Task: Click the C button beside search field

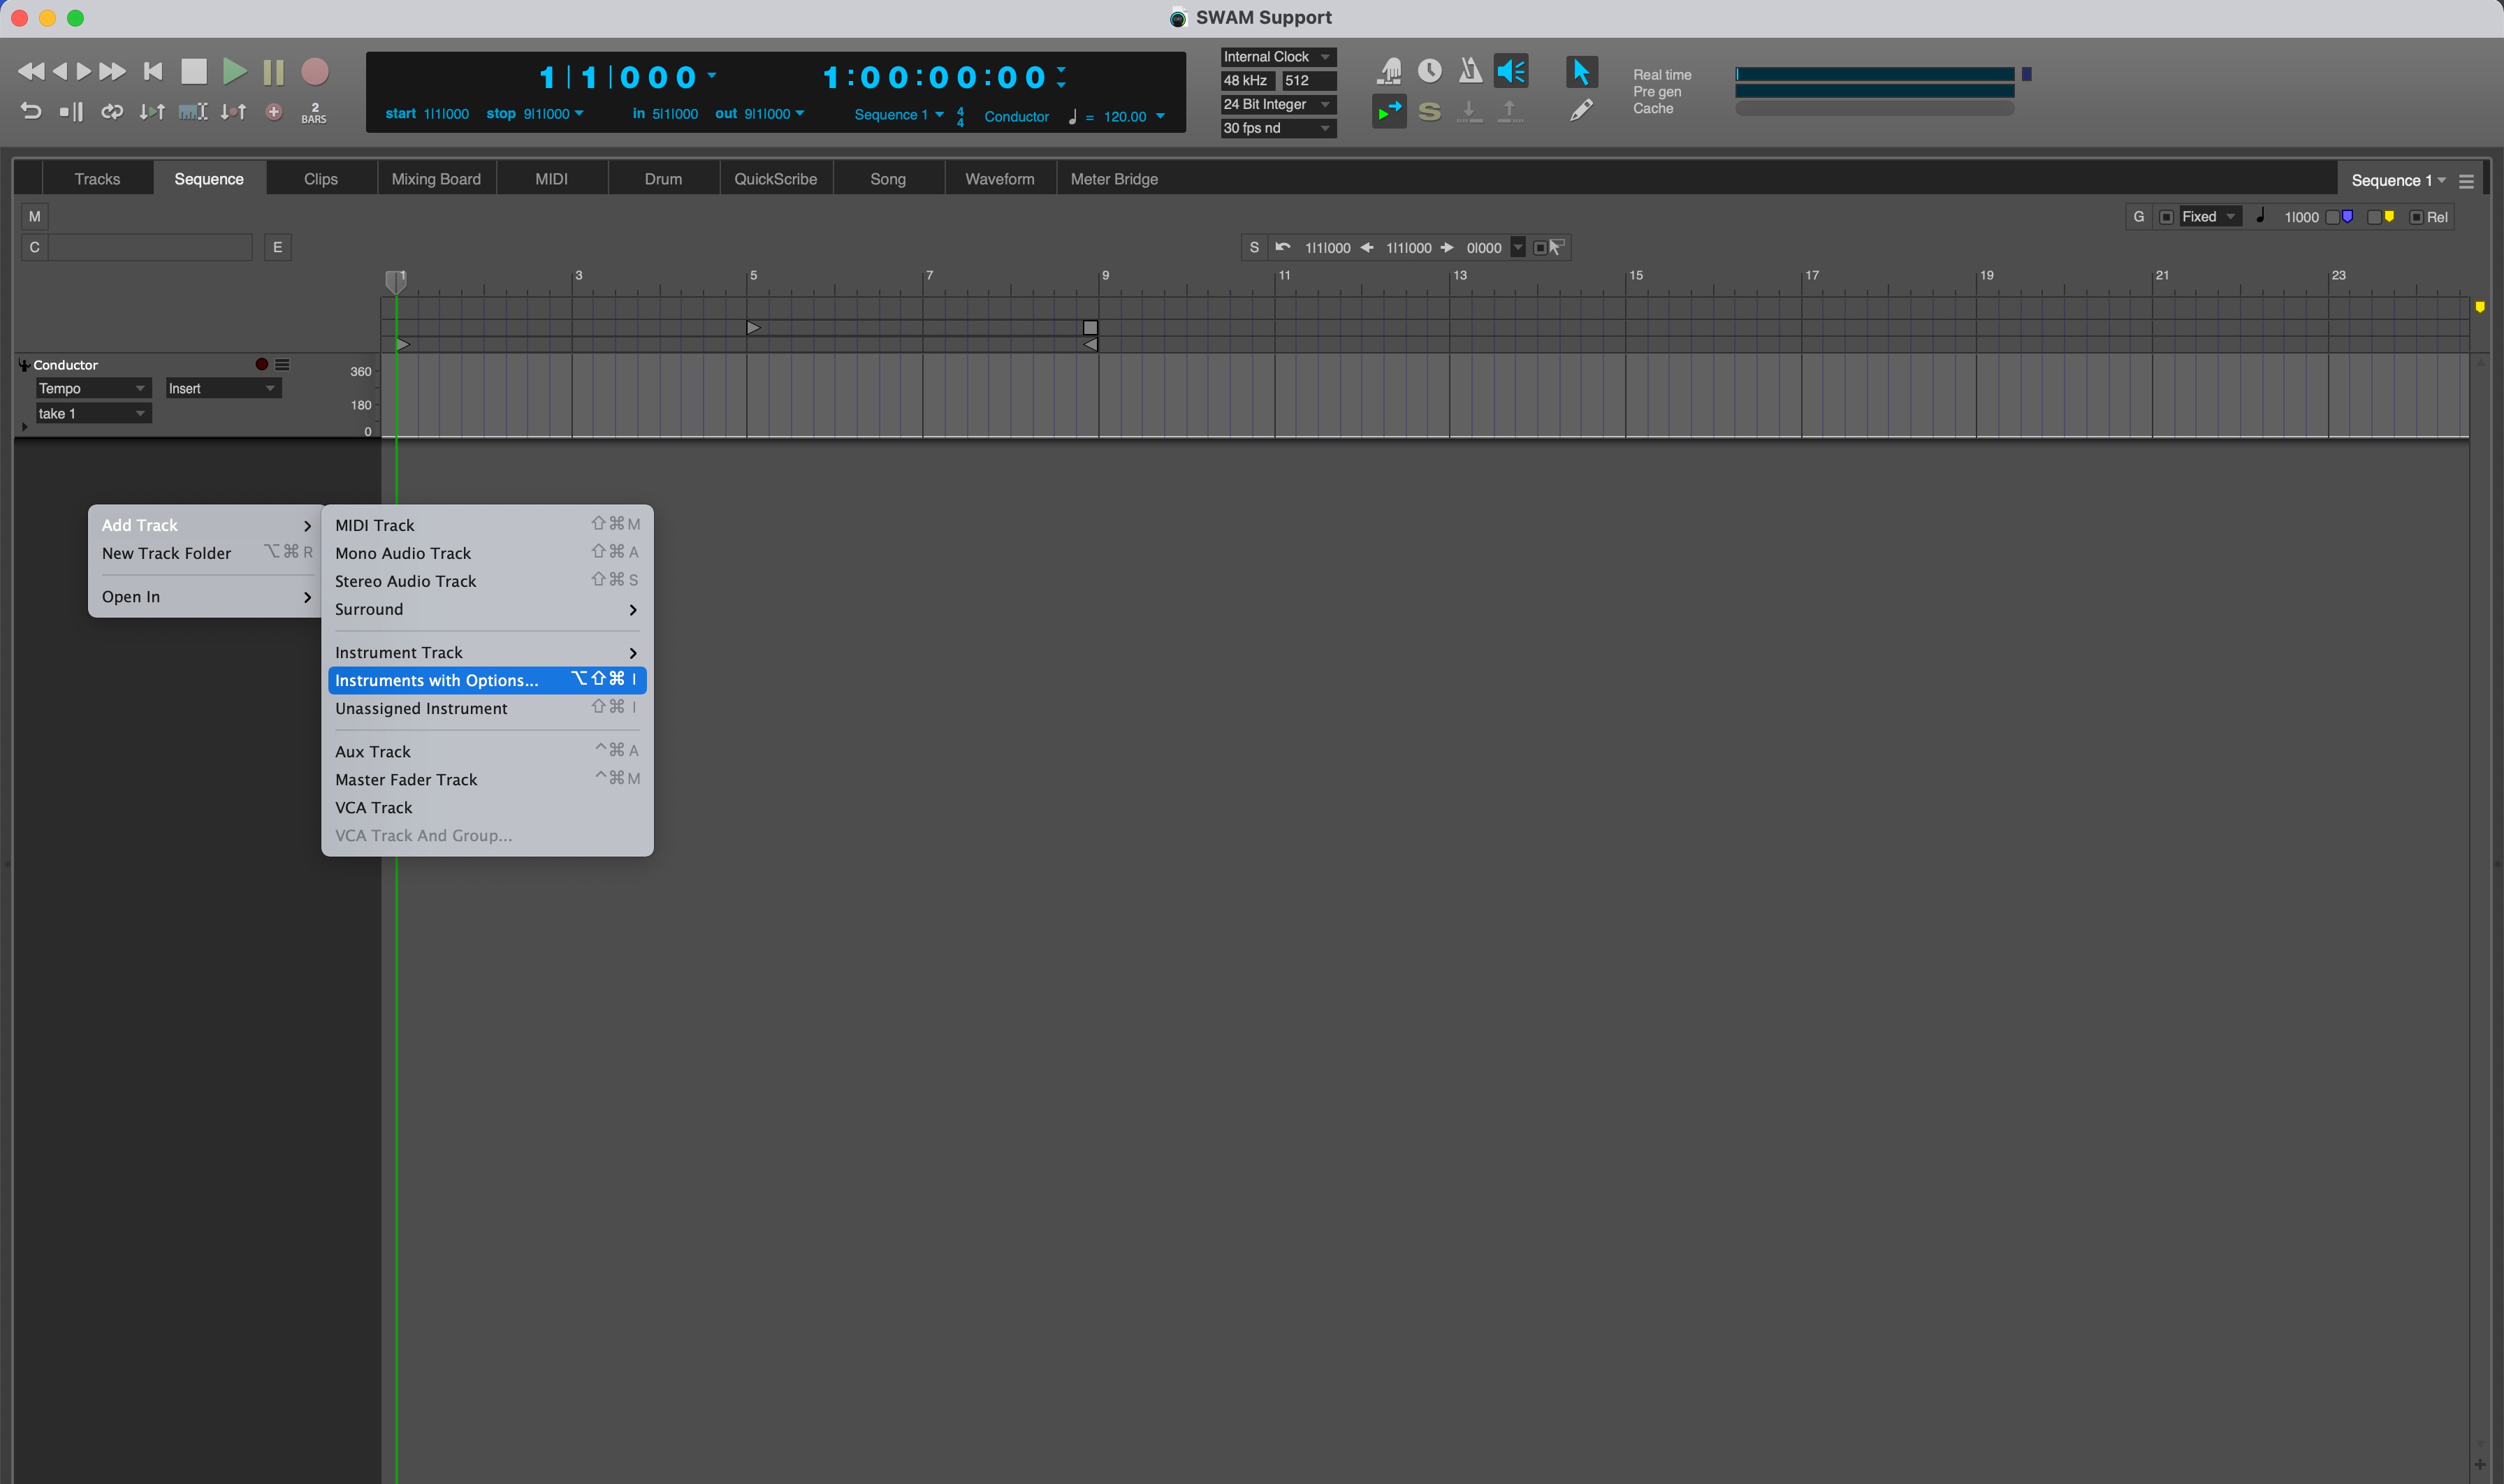Action: (x=35, y=247)
